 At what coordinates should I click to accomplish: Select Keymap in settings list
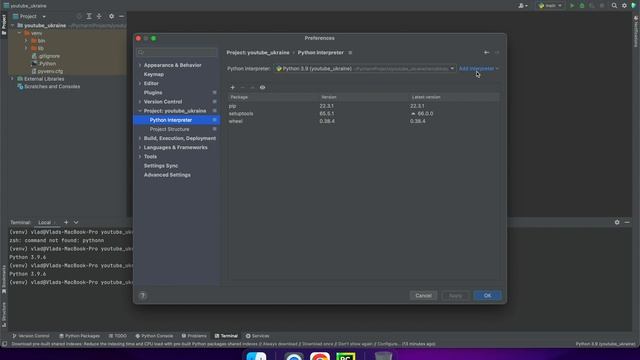click(154, 74)
